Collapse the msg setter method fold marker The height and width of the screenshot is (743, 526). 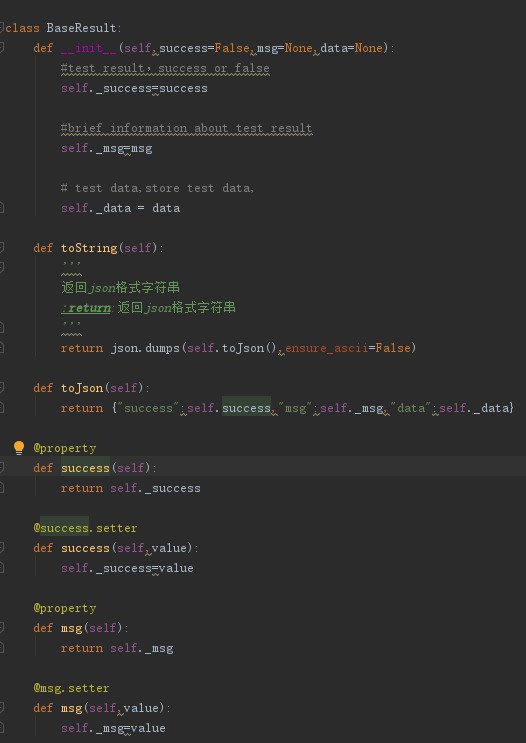[2, 708]
